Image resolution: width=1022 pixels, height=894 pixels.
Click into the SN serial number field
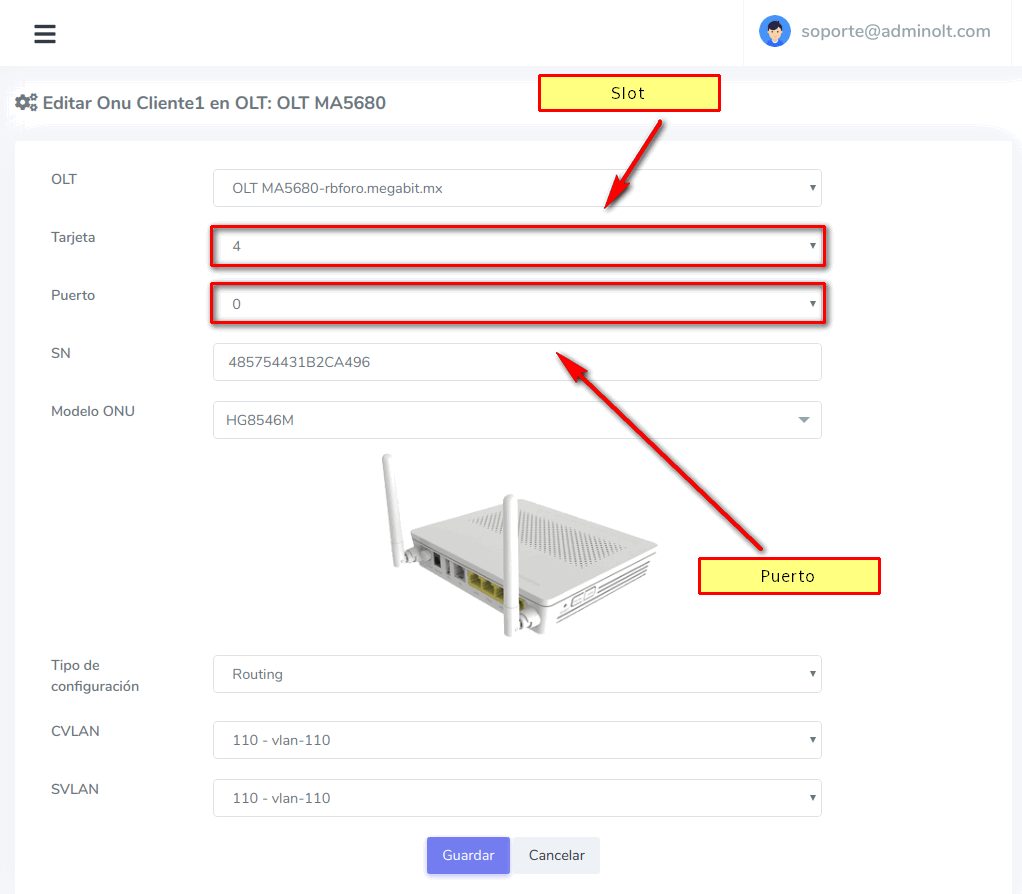[x=516, y=362]
